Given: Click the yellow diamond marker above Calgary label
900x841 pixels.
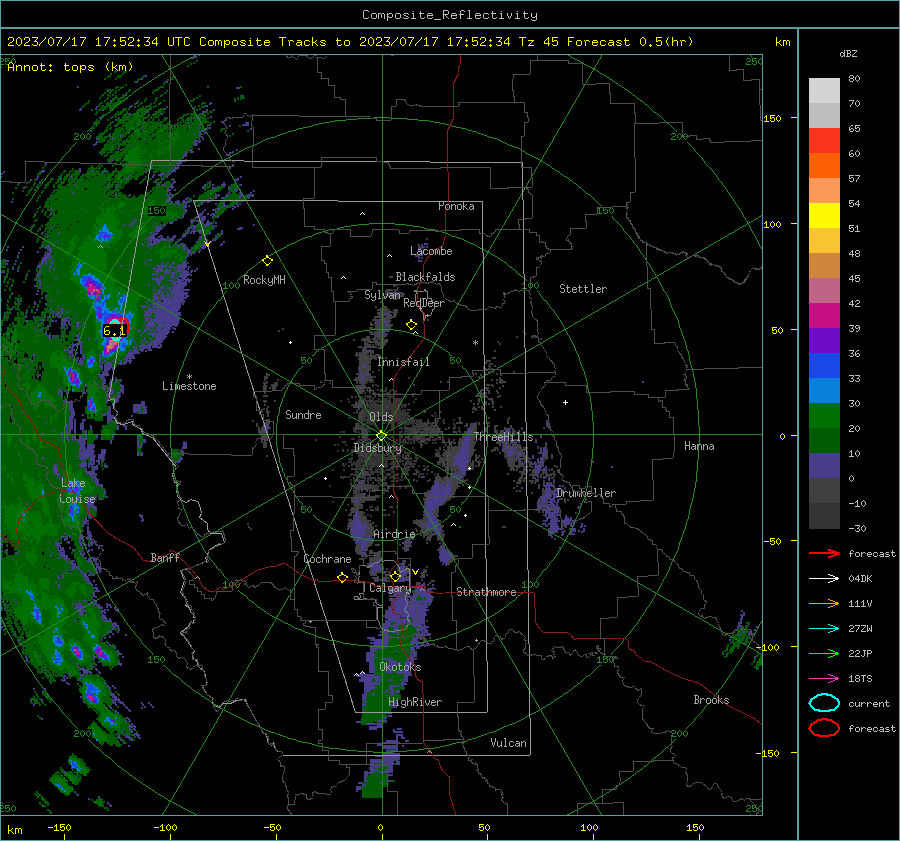Looking at the screenshot, I should coord(395,576).
